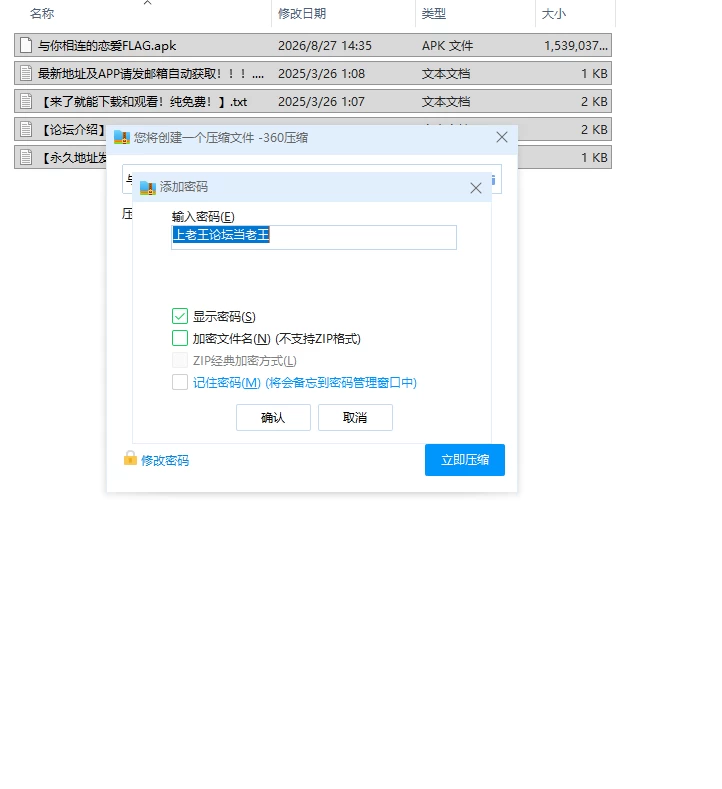Click the 与你相连的恋爱FLAG.apk file icon
This screenshot has width=722, height=789.
[x=26, y=46]
